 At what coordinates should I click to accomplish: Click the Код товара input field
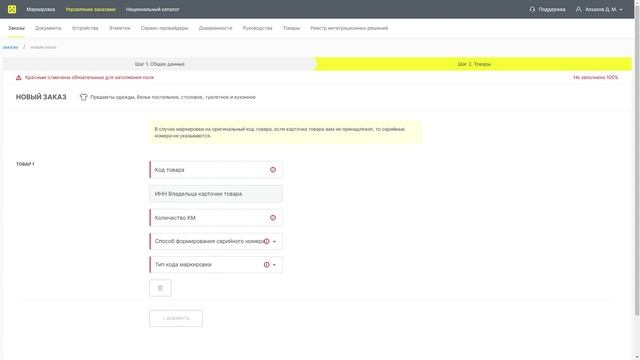[216, 169]
